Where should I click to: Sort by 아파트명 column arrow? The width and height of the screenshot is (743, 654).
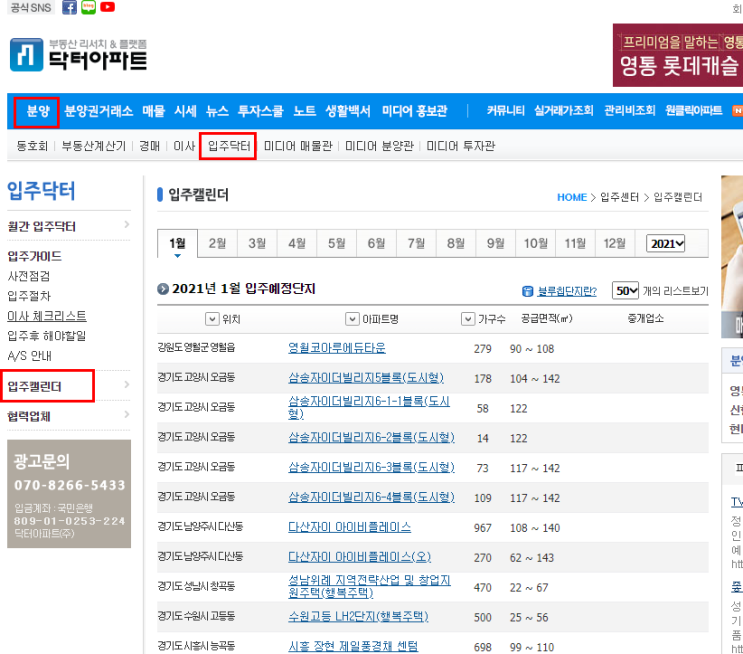tap(352, 319)
